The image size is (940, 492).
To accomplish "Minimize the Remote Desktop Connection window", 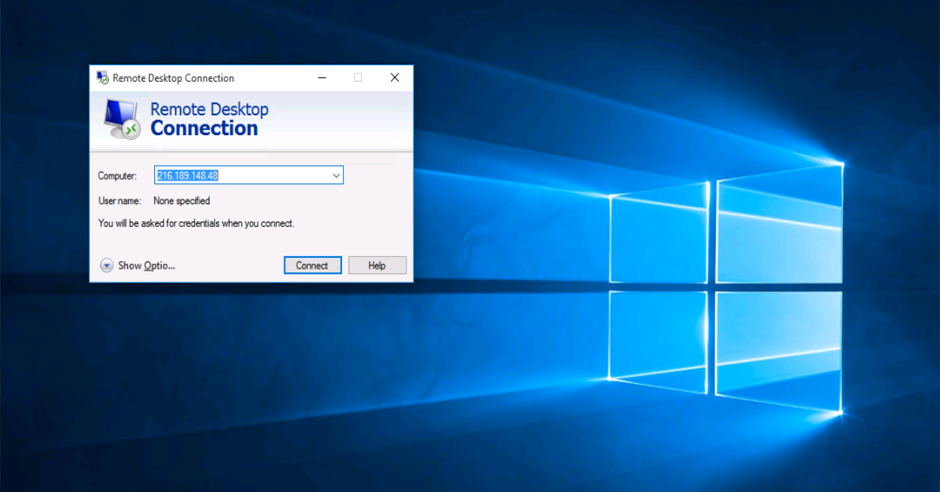I will [x=322, y=78].
